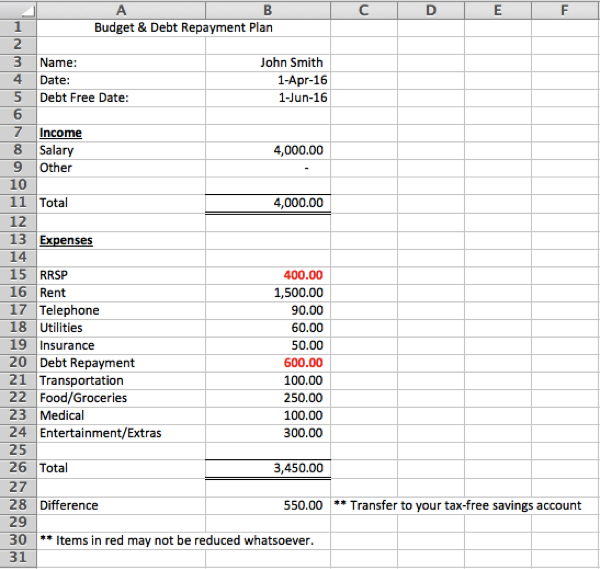Click the underlined Expenses heading cell
Viewport: 600px width, 569px height.
coord(66,240)
